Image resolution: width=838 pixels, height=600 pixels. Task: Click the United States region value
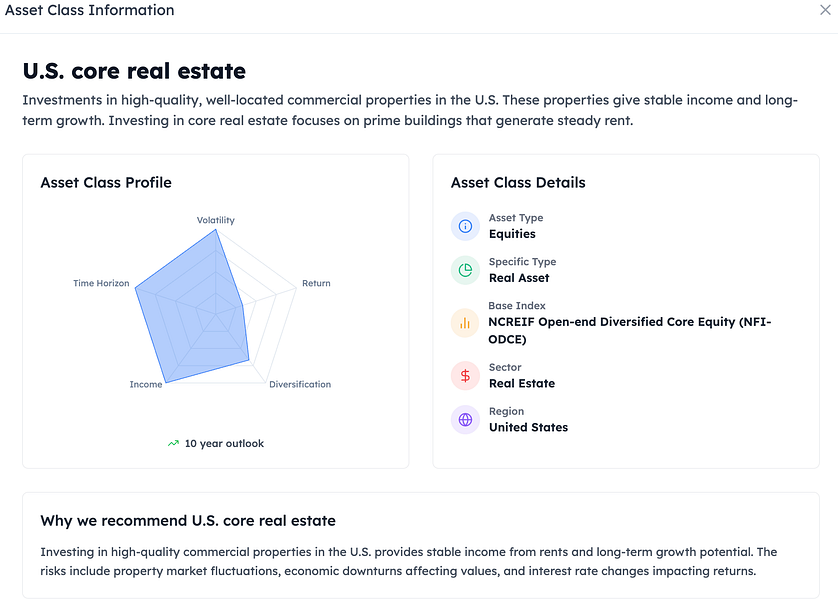(x=528, y=427)
